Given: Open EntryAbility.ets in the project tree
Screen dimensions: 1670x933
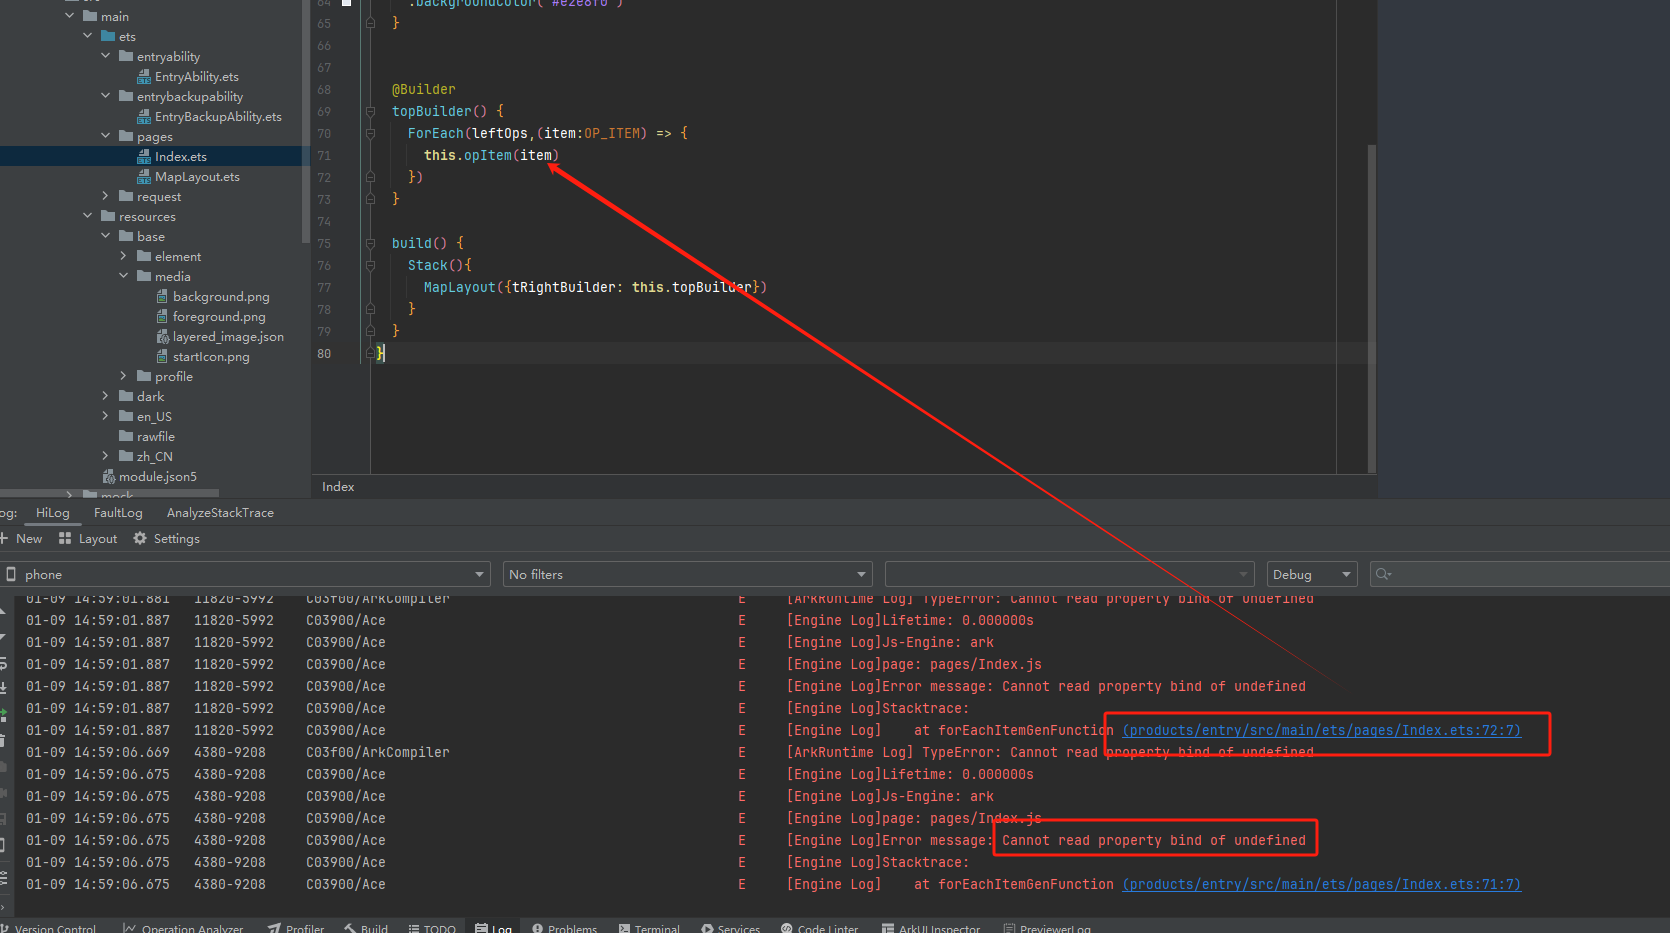Looking at the screenshot, I should pyautogui.click(x=188, y=76).
